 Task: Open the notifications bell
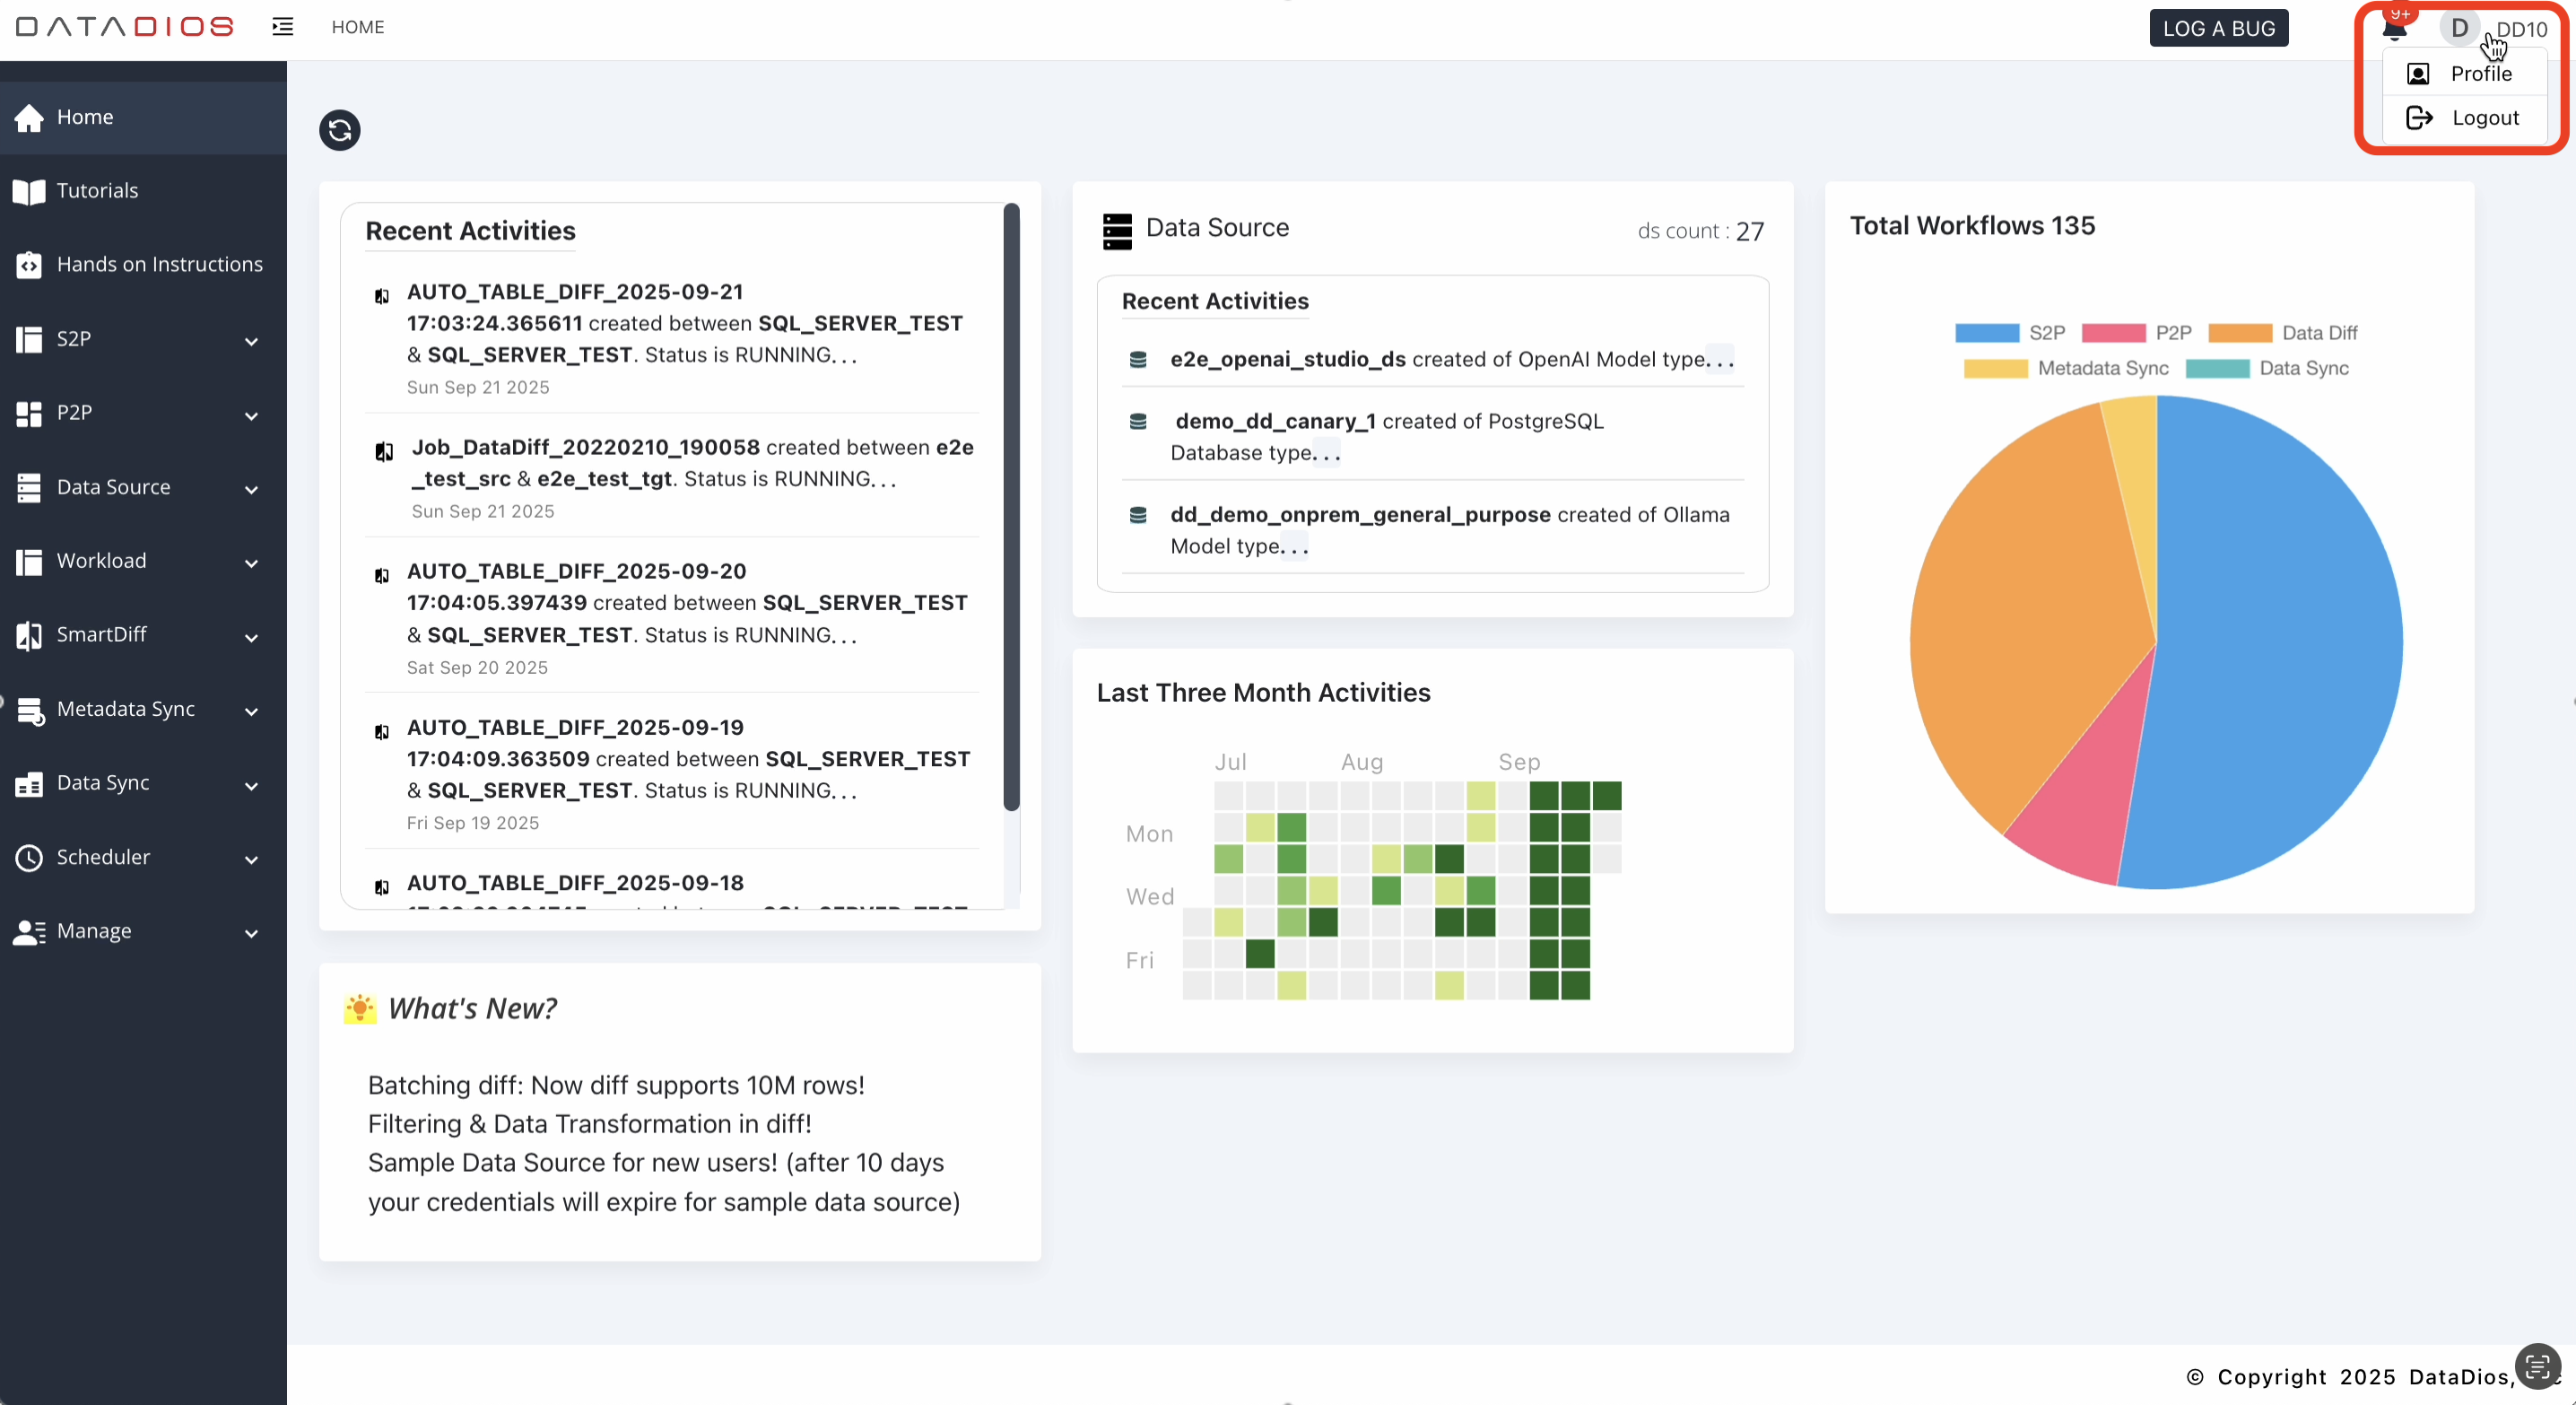[x=2394, y=29]
